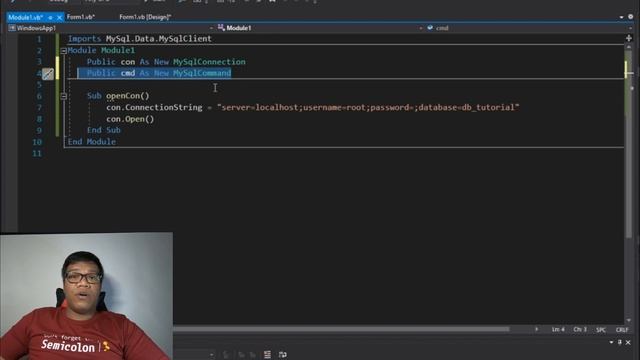Click the clear all list icon in the bottom panel
The height and width of the screenshot is (360, 640).
[267, 354]
